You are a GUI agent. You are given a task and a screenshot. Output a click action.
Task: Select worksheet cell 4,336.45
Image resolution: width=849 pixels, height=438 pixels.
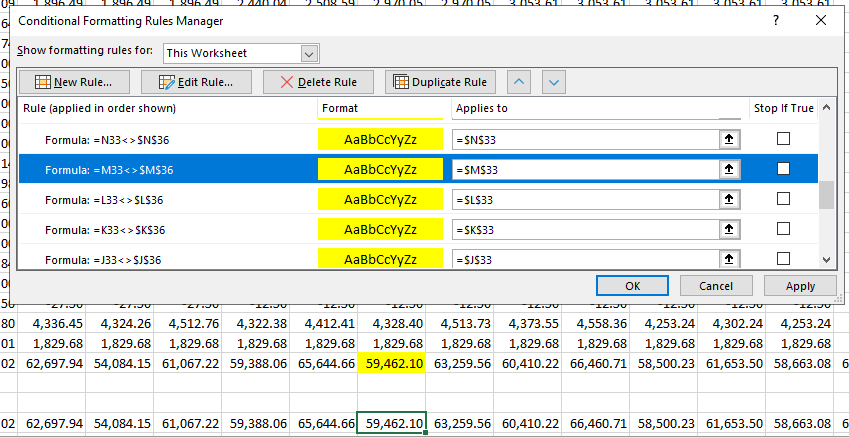click(x=52, y=324)
